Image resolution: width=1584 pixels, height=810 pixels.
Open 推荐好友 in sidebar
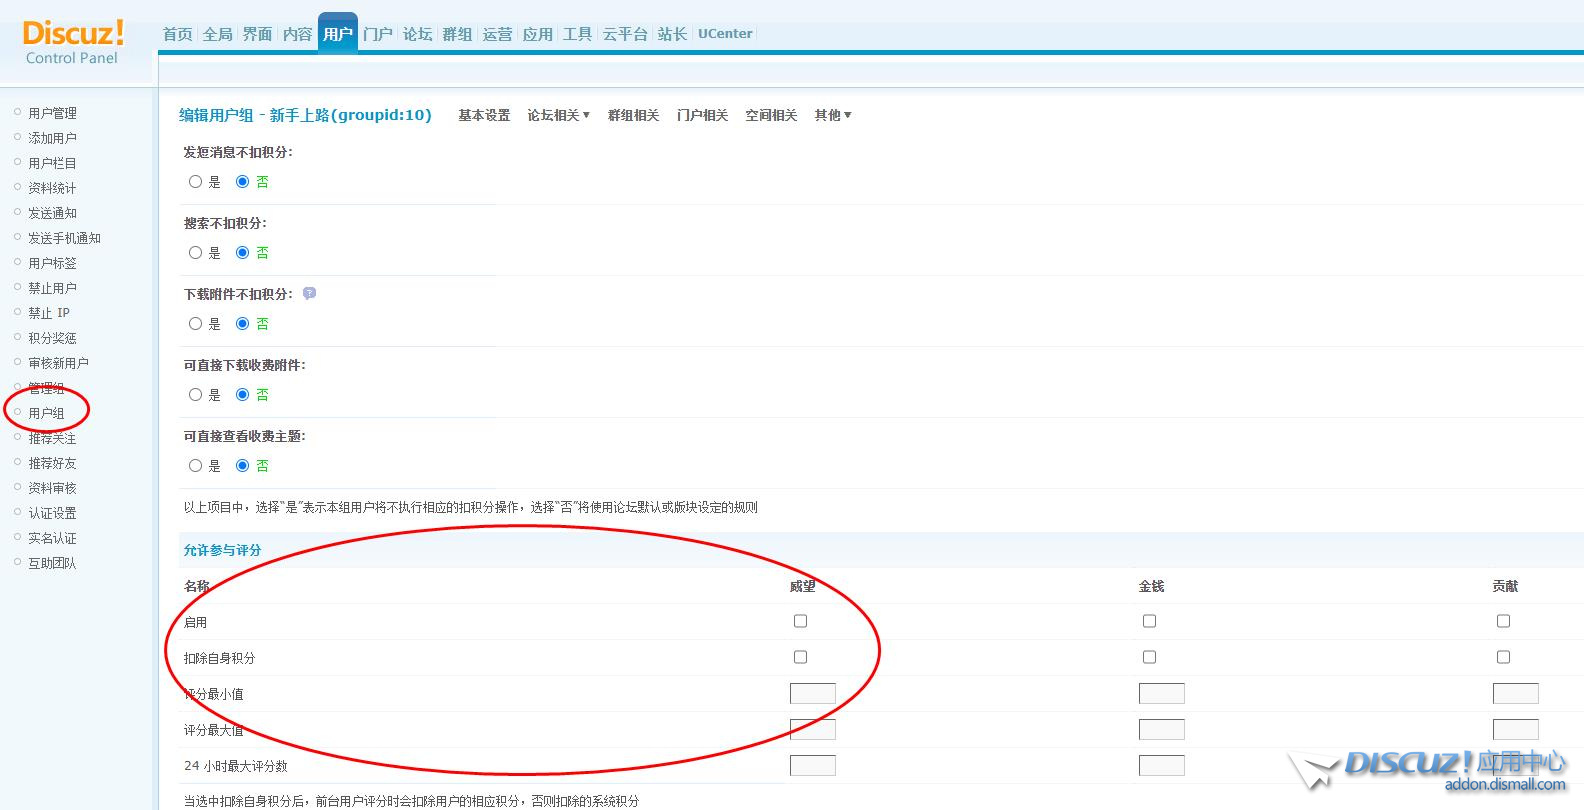[52, 463]
